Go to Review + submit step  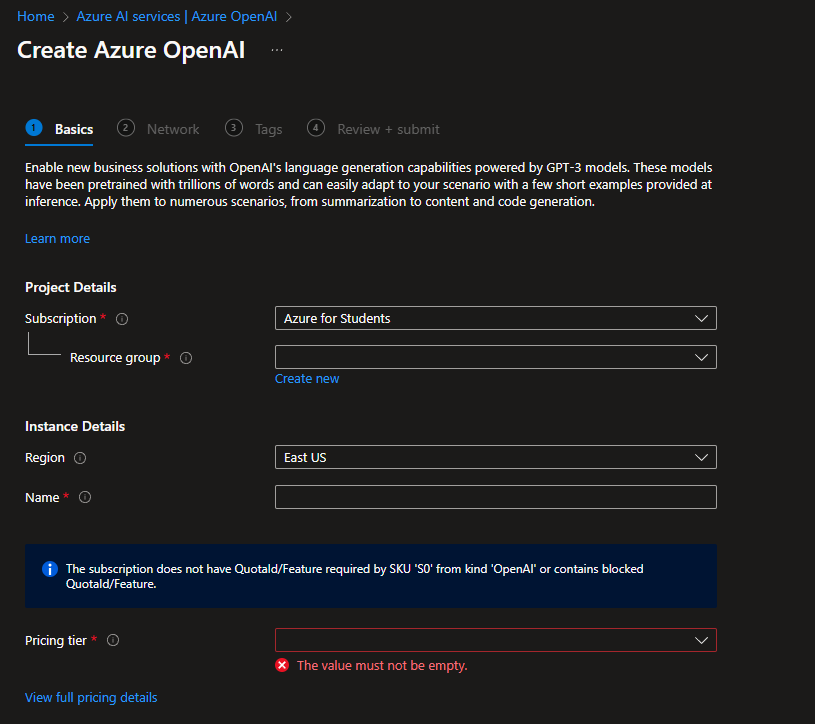(x=387, y=128)
